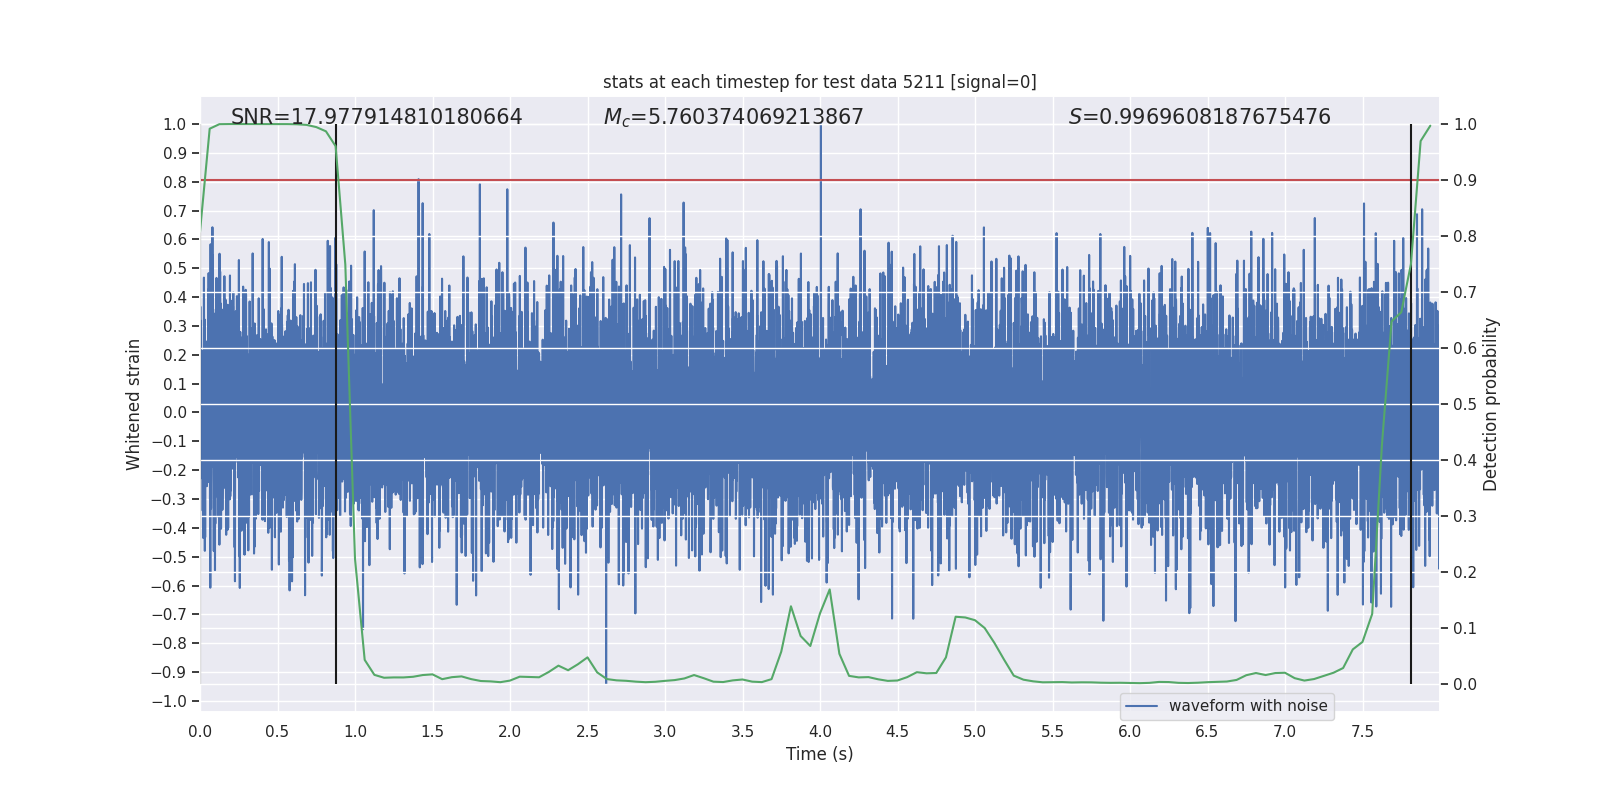
Task: Click the S=0.9969 annotation text
Action: tap(1199, 117)
